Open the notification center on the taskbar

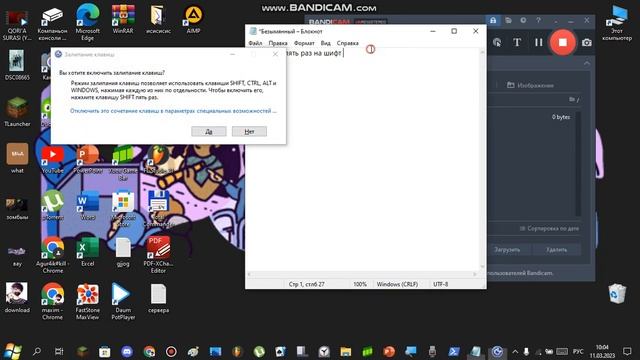[x=627, y=351]
